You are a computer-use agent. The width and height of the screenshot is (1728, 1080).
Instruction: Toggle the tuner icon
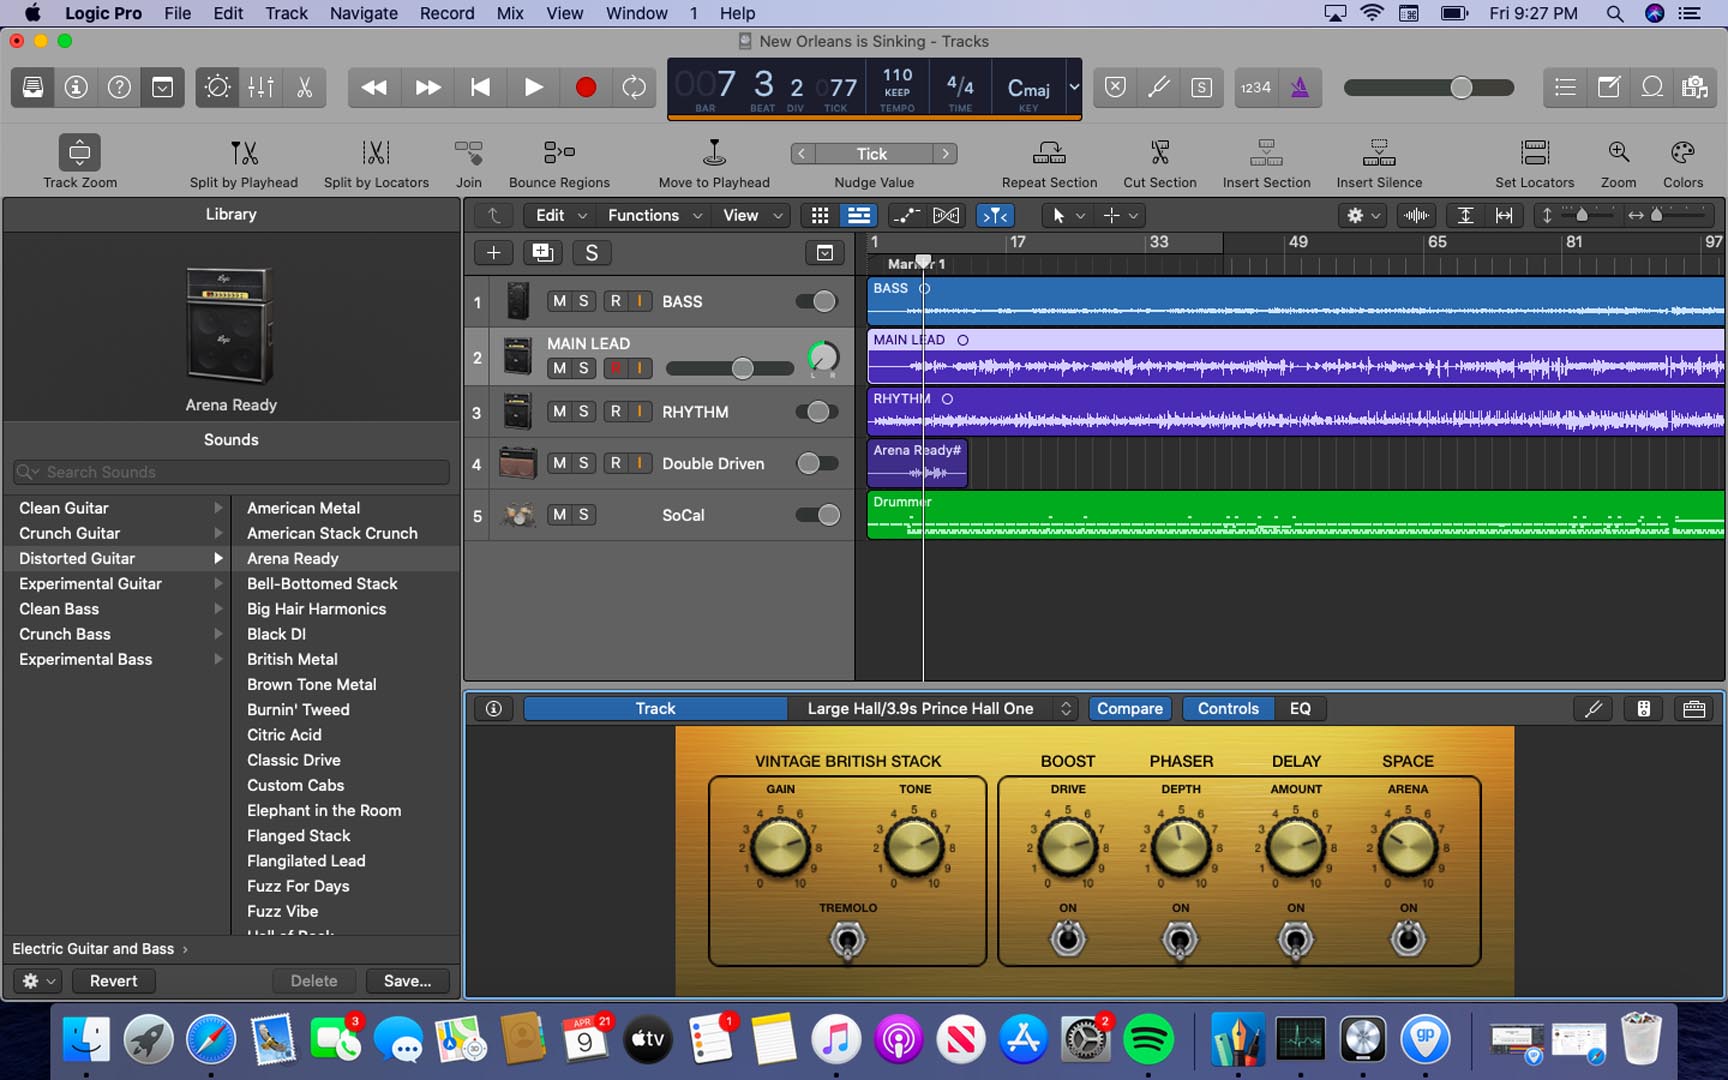point(1158,87)
